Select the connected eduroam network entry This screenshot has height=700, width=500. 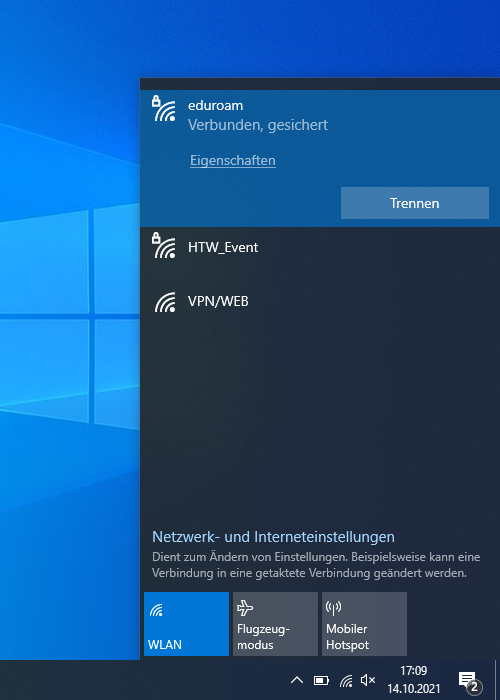[320, 158]
